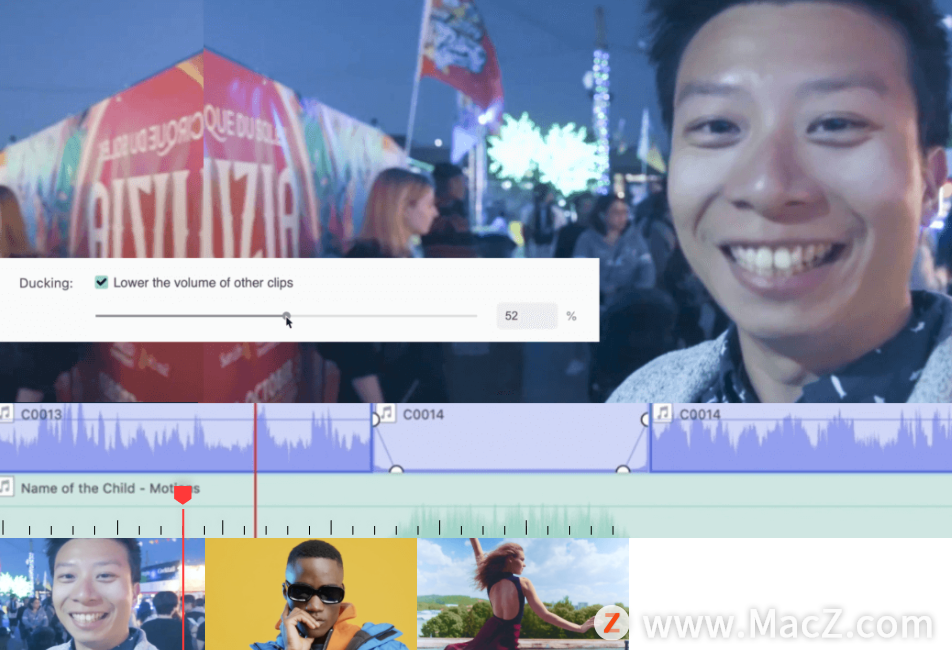The image size is (952, 650).
Task: Select the C0013 audio clip label
Action: [x=41, y=415]
